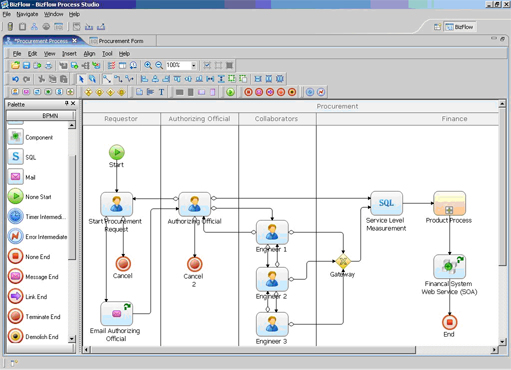Click the save disk toolbar icon
The image size is (511, 370).
[26, 65]
